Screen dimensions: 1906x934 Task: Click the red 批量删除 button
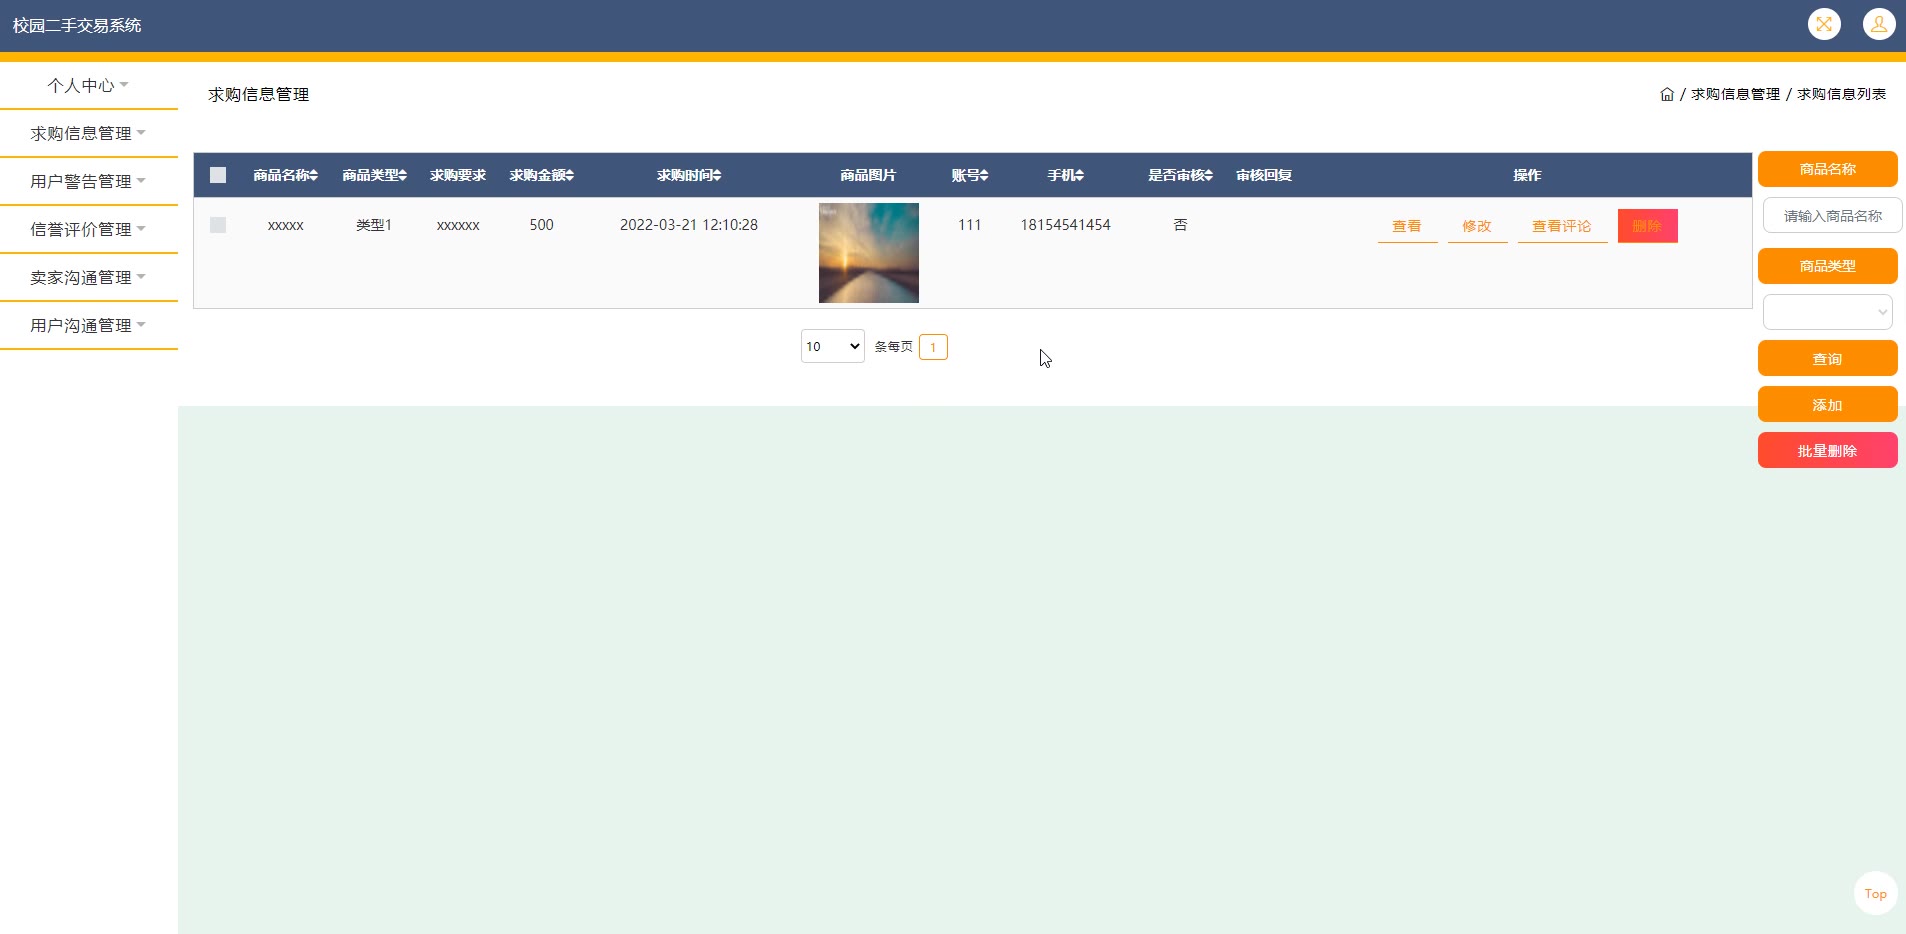1827,450
